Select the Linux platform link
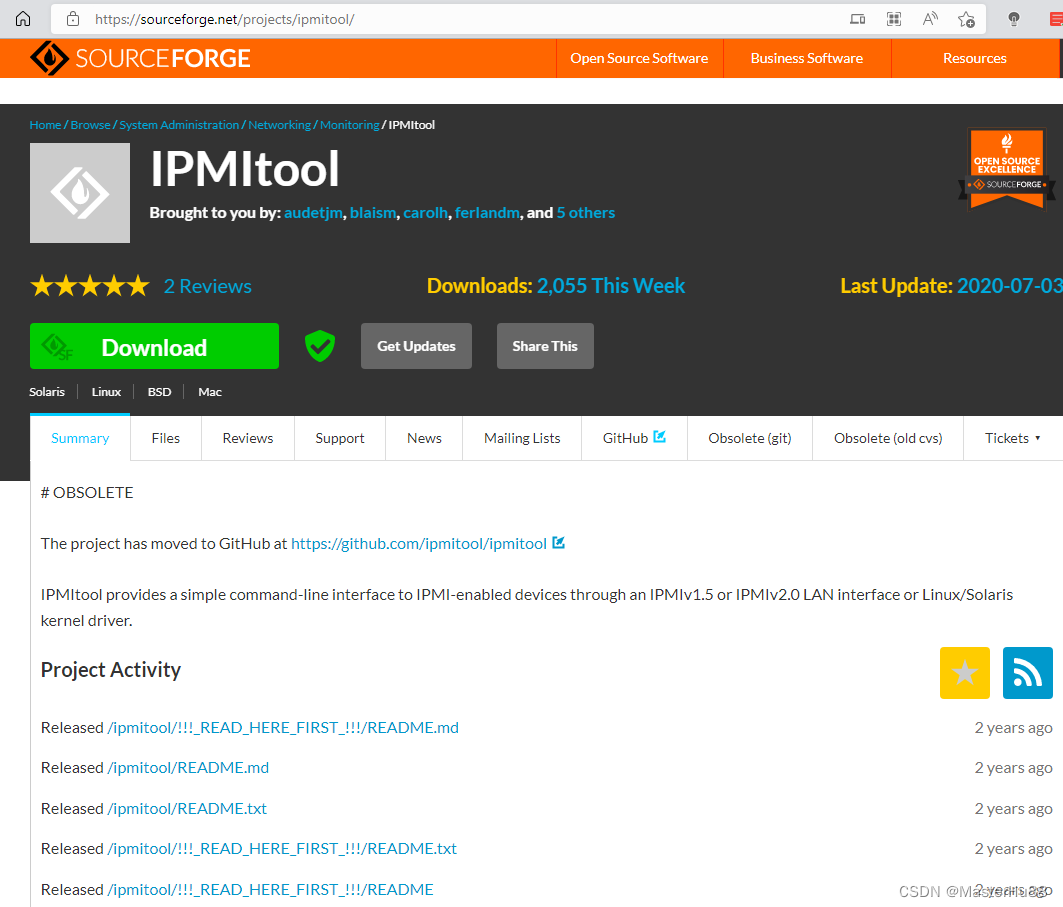The image size is (1063, 907). point(106,392)
